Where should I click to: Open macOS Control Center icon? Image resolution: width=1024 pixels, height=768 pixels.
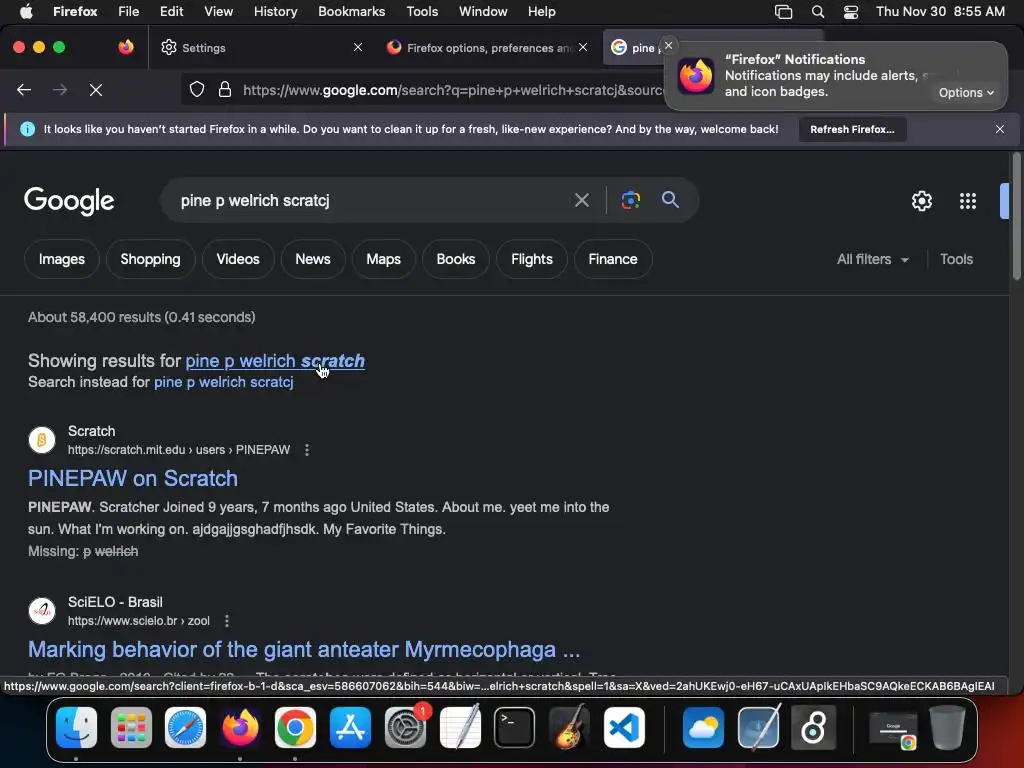tap(850, 12)
